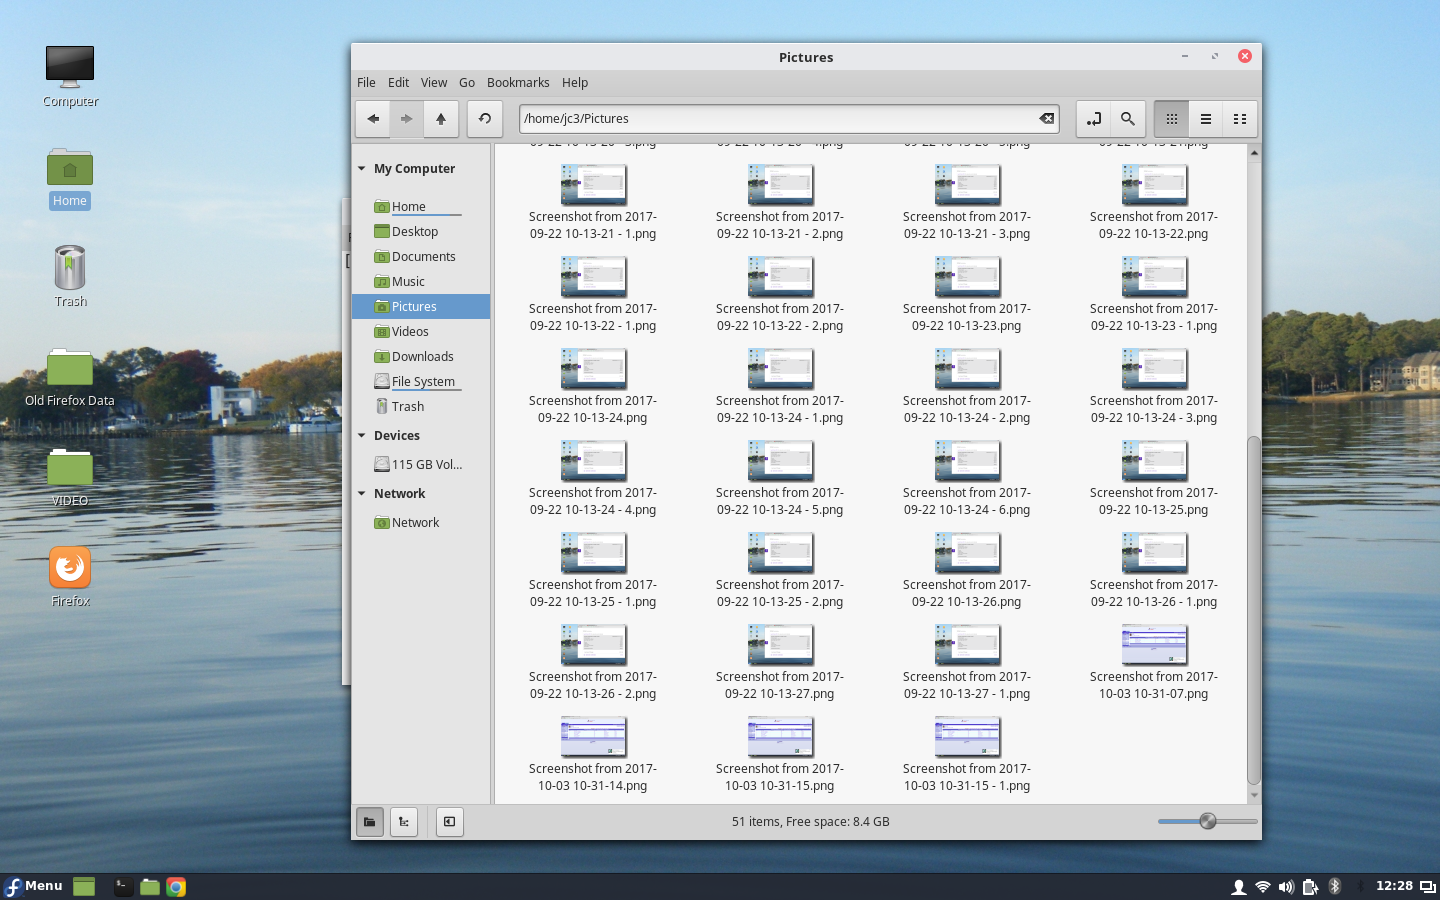This screenshot has height=900, width=1440.
Task: Toggle location entry path button
Action: [1093, 119]
